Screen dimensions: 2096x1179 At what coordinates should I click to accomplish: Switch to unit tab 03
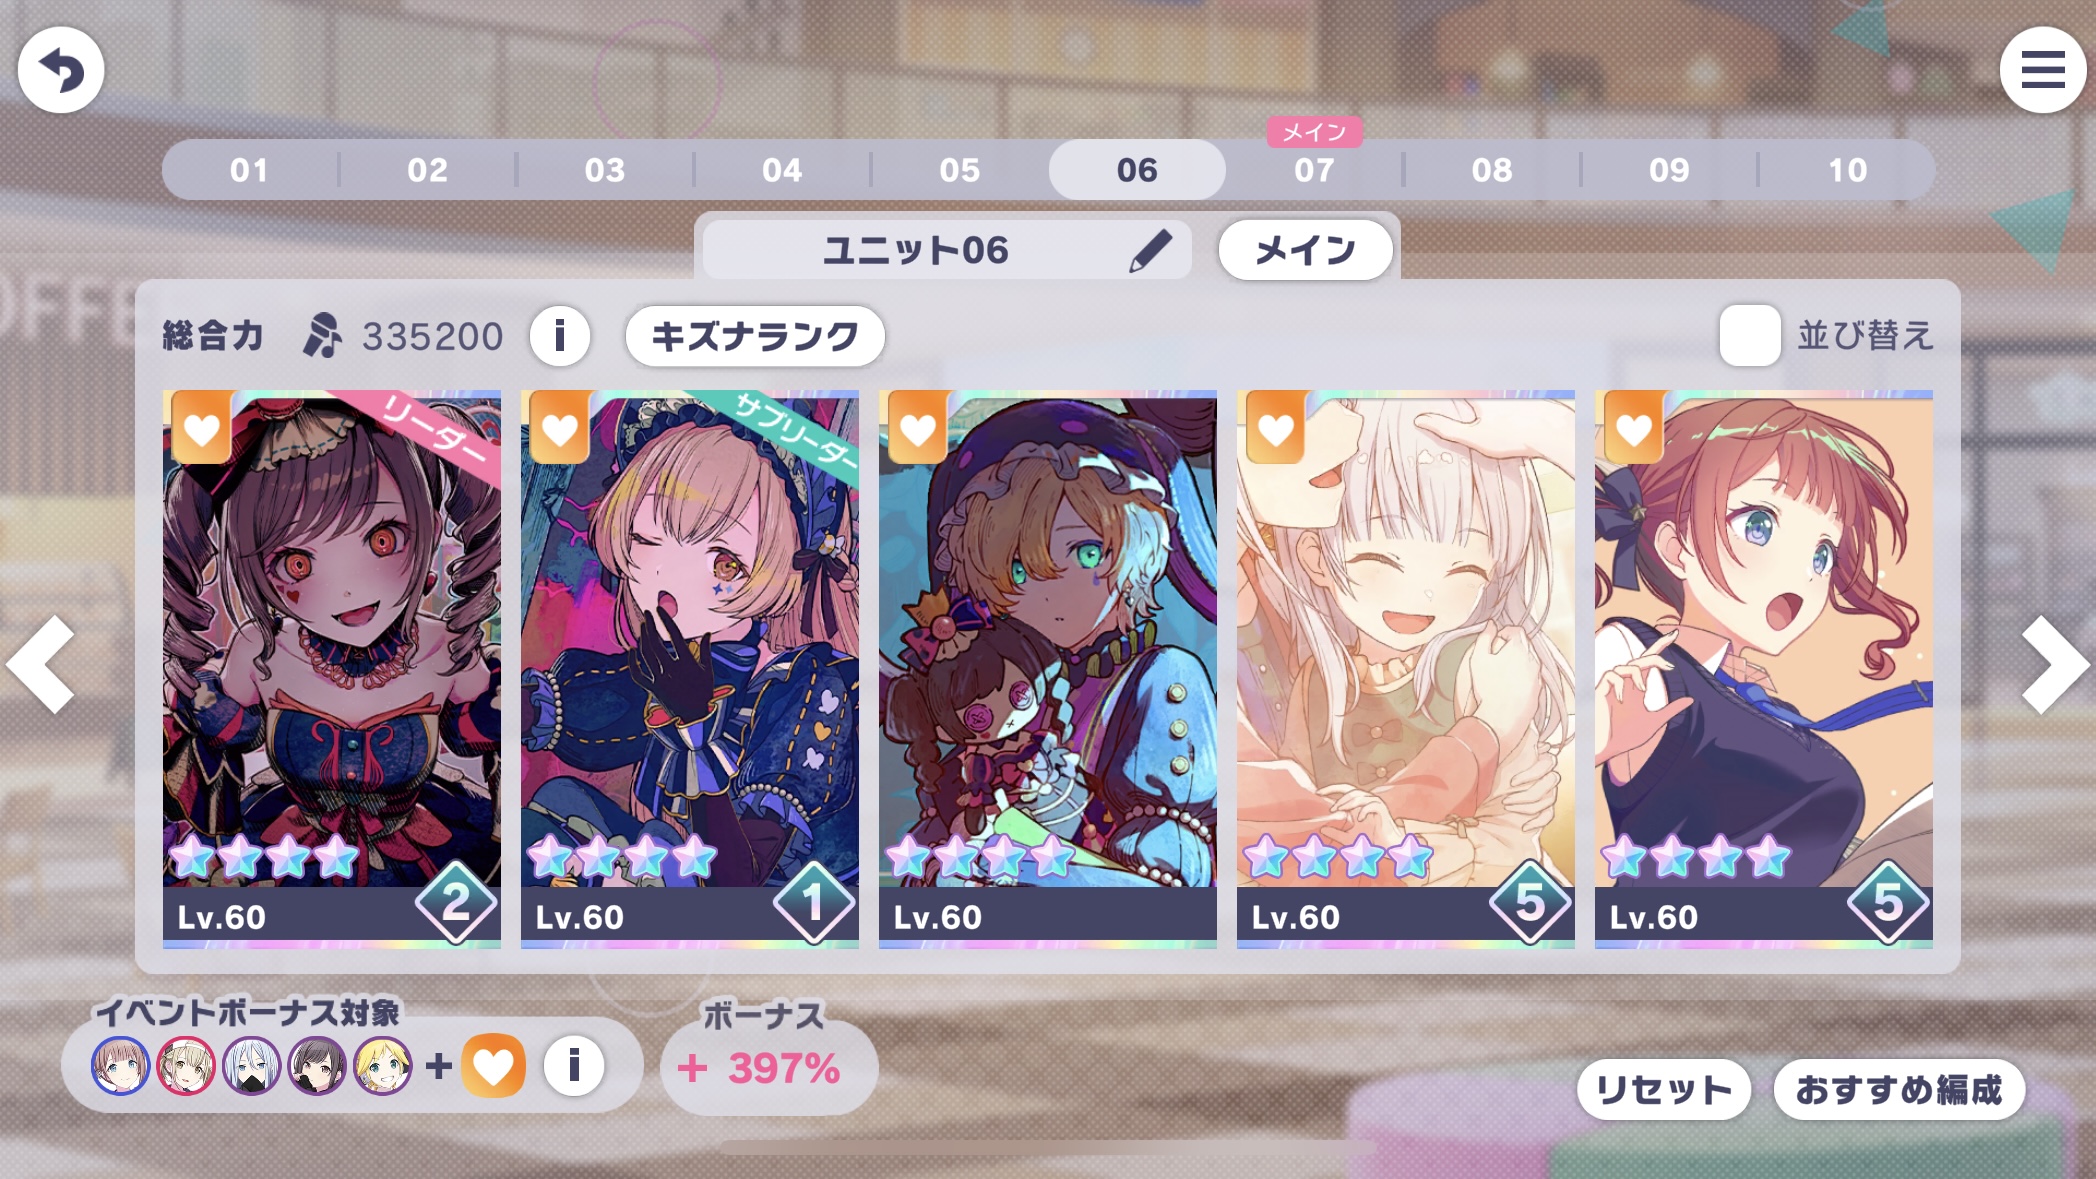point(605,170)
